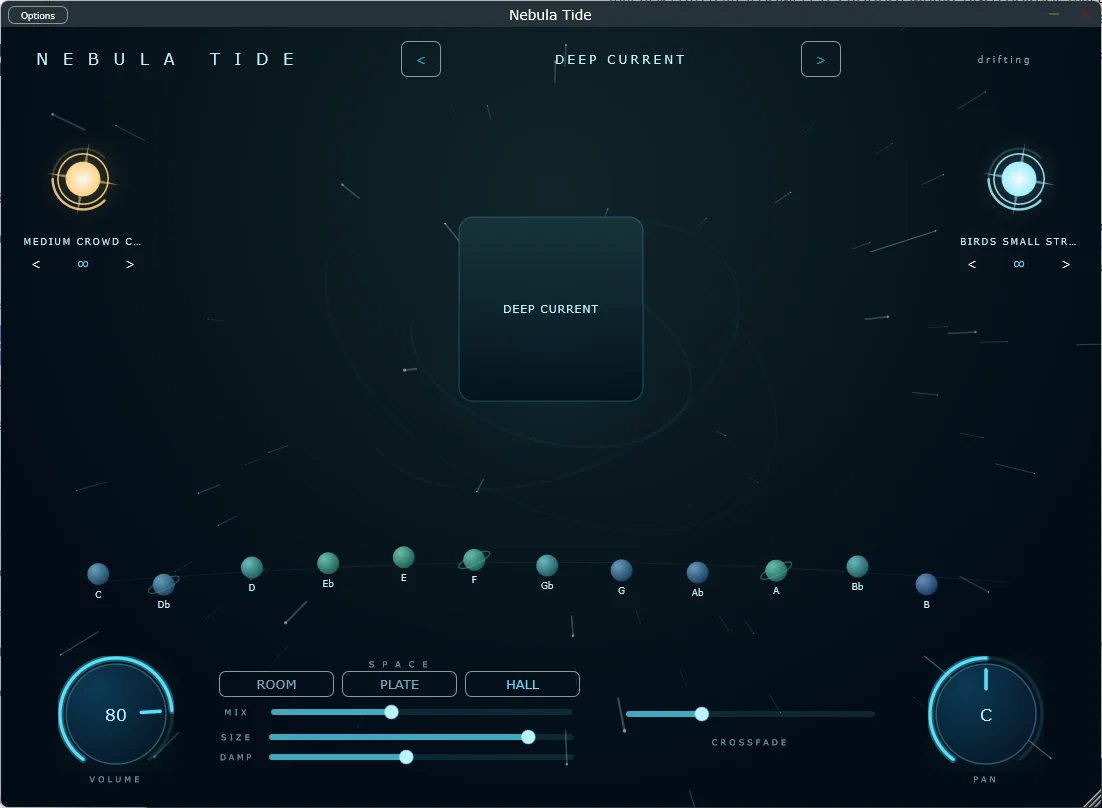Screen dimensions: 1102x808
Task: Click the central DEEP CURRENT pad
Action: [x=551, y=309]
